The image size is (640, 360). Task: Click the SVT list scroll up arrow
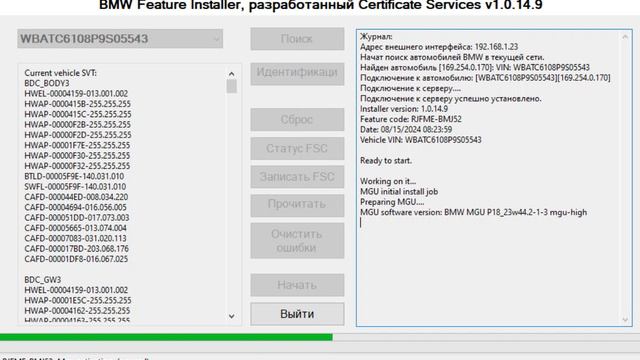pyautogui.click(x=231, y=74)
